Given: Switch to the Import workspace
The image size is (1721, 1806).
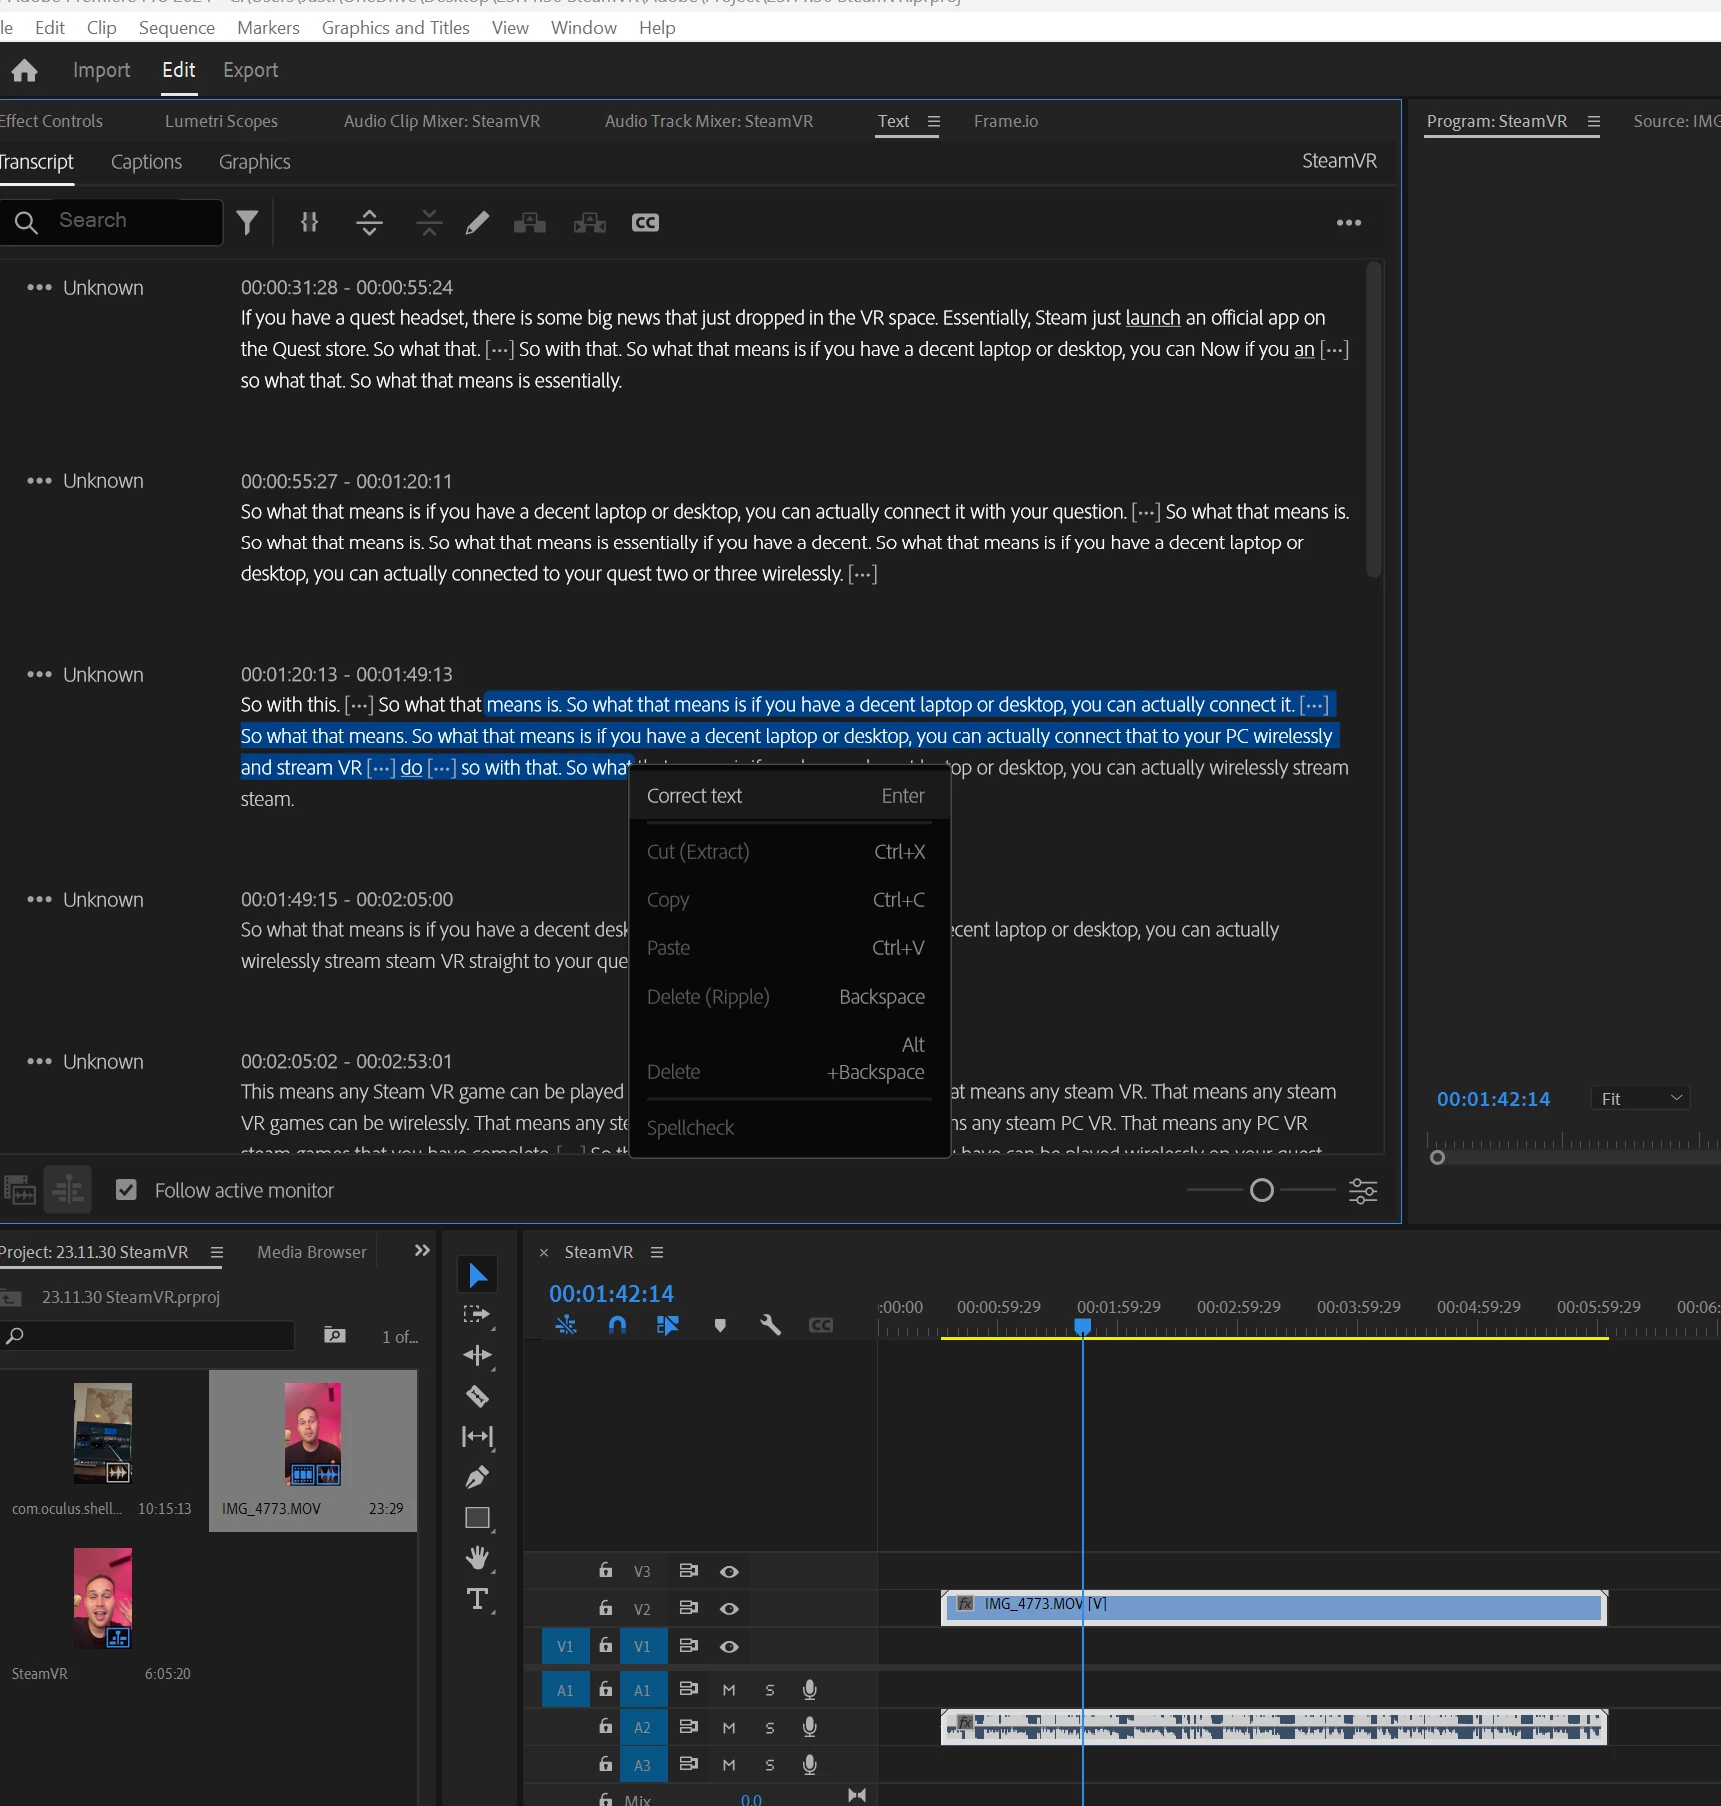Looking at the screenshot, I should pyautogui.click(x=101, y=70).
